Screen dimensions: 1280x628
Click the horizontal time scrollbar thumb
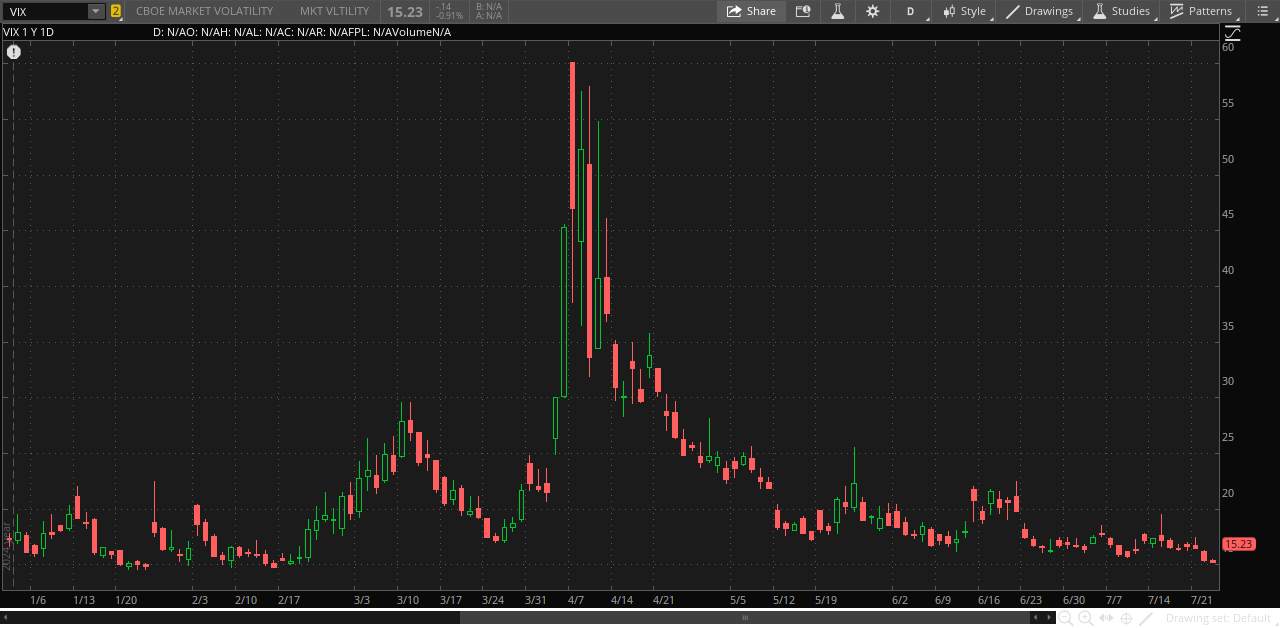(745, 618)
